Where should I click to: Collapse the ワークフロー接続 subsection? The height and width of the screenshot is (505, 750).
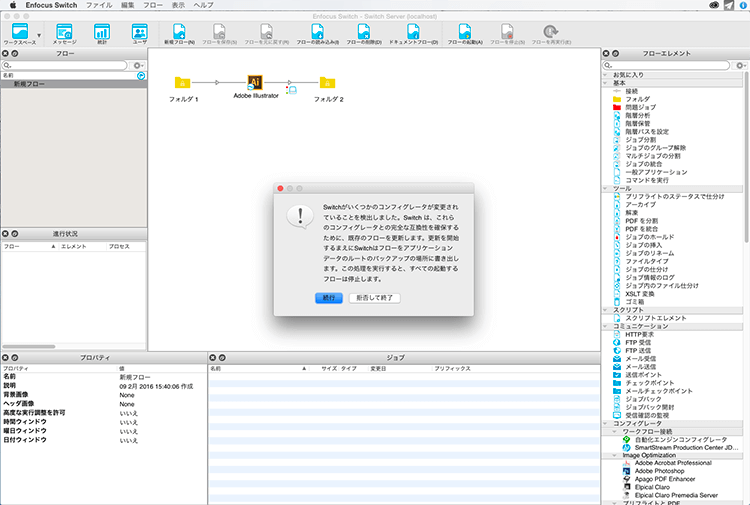click(x=615, y=431)
